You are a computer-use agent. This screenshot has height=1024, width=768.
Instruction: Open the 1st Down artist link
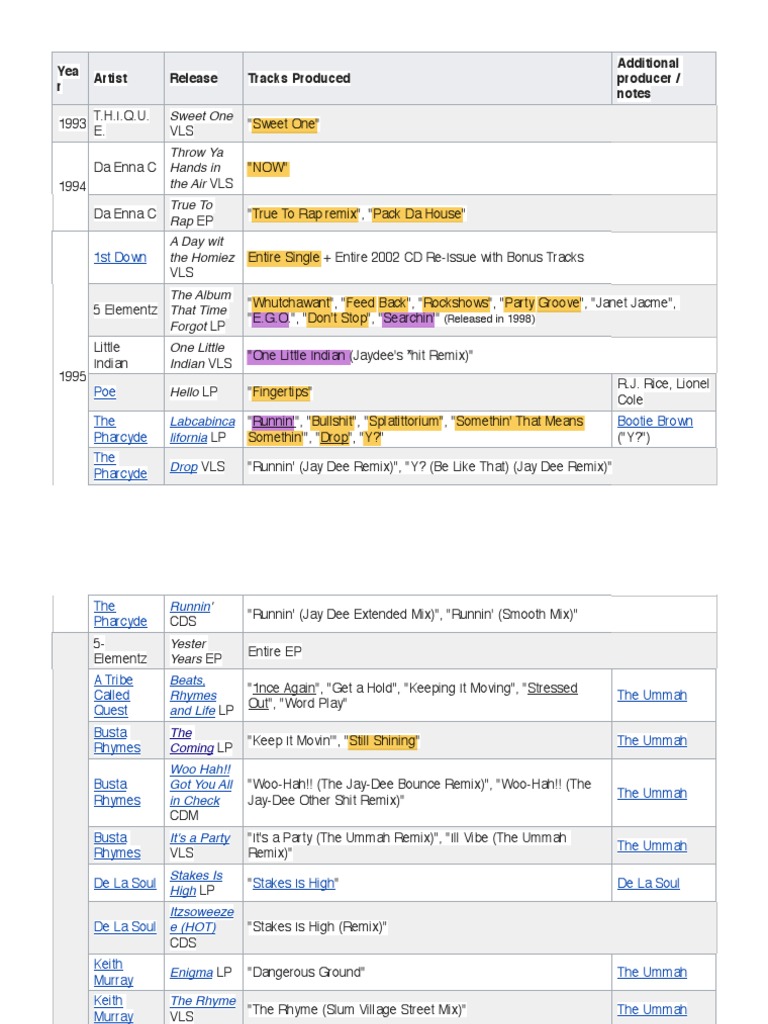pos(120,257)
